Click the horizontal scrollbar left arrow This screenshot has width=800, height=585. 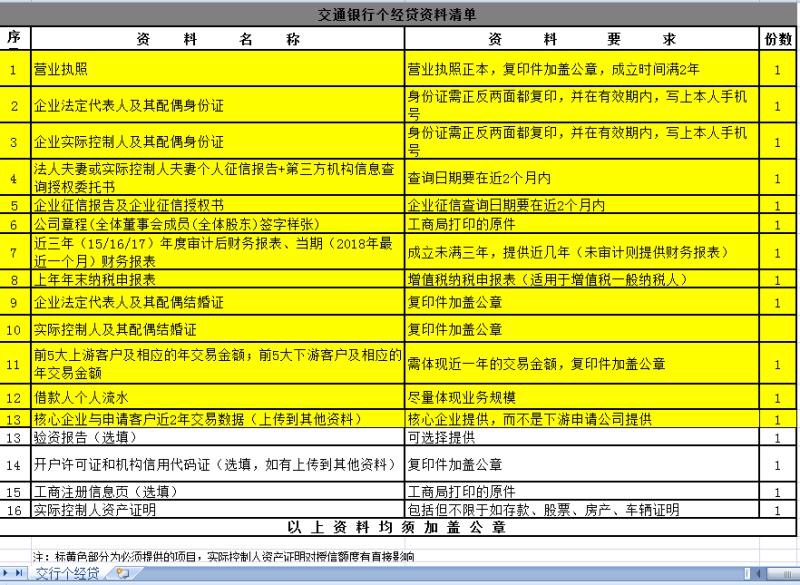pyautogui.click(x=759, y=574)
